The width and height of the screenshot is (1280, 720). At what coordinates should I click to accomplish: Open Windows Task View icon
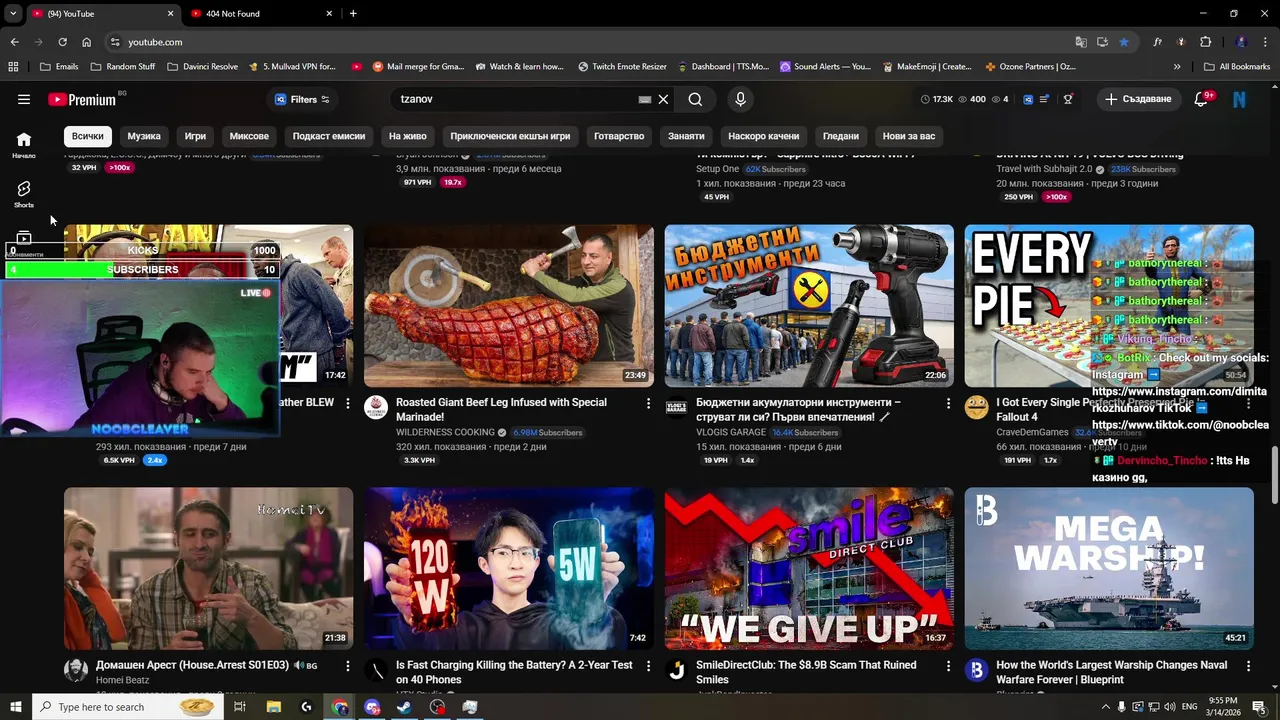click(x=240, y=707)
